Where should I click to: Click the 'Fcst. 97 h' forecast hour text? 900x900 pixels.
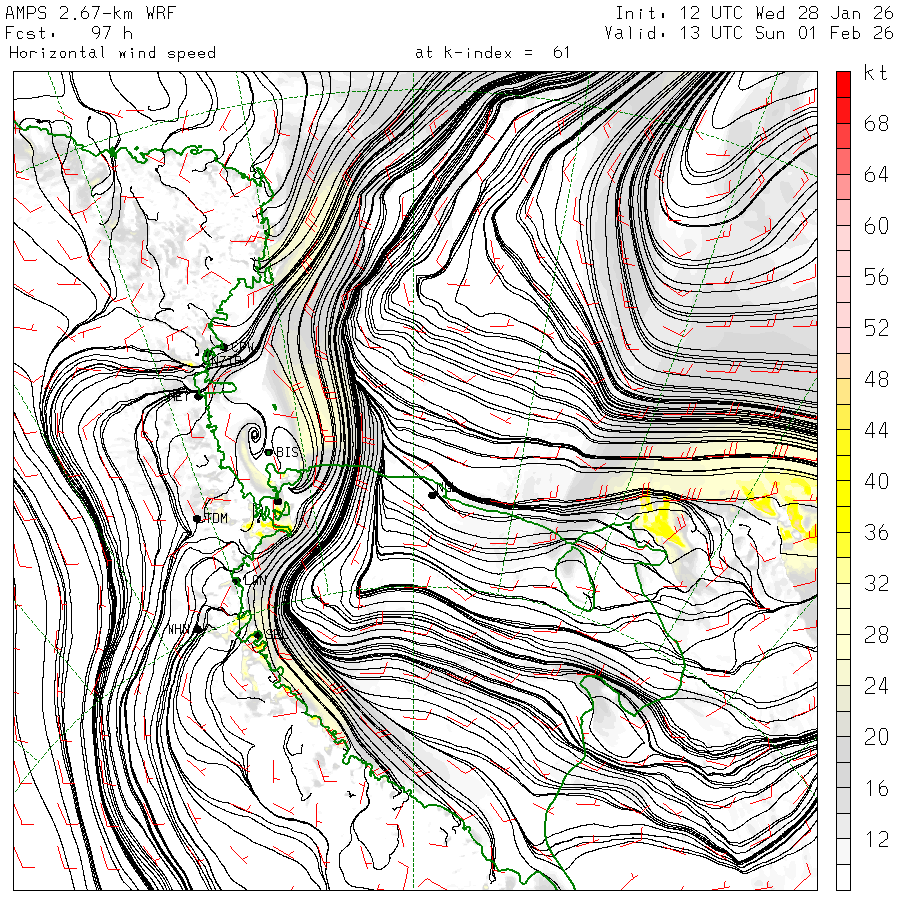68,33
